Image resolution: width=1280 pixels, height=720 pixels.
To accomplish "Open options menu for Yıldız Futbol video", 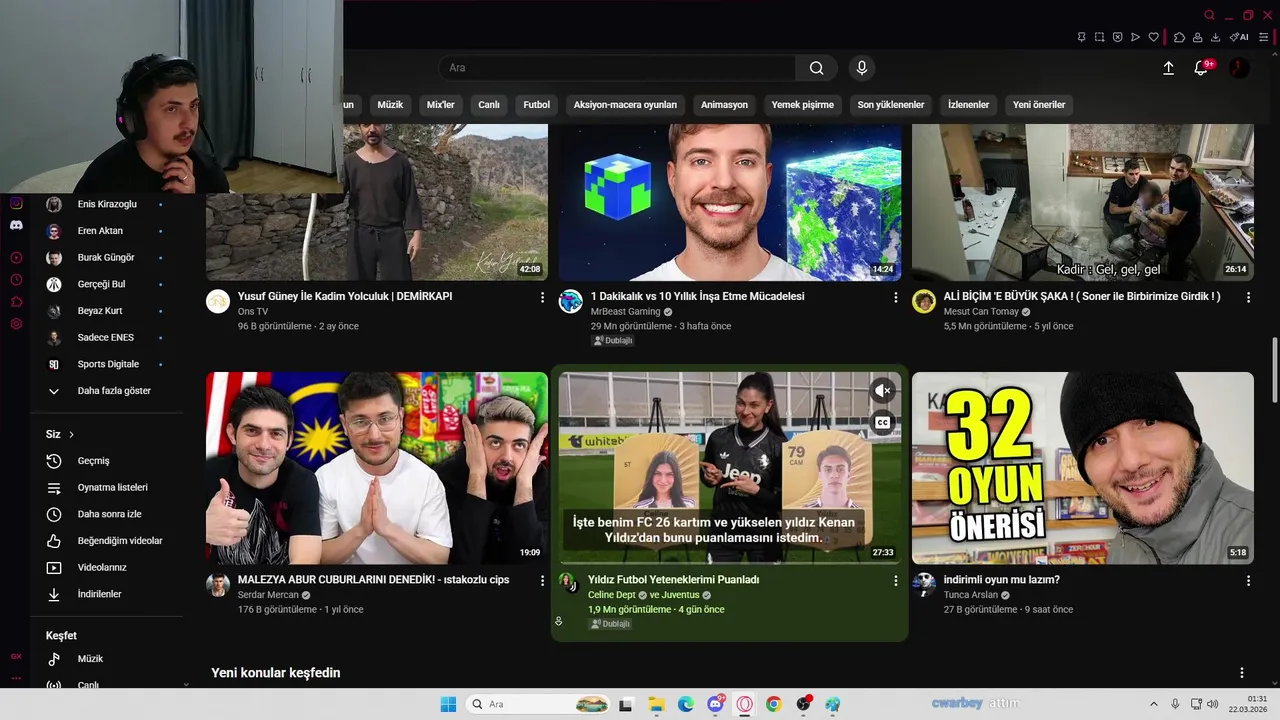I will (896, 580).
